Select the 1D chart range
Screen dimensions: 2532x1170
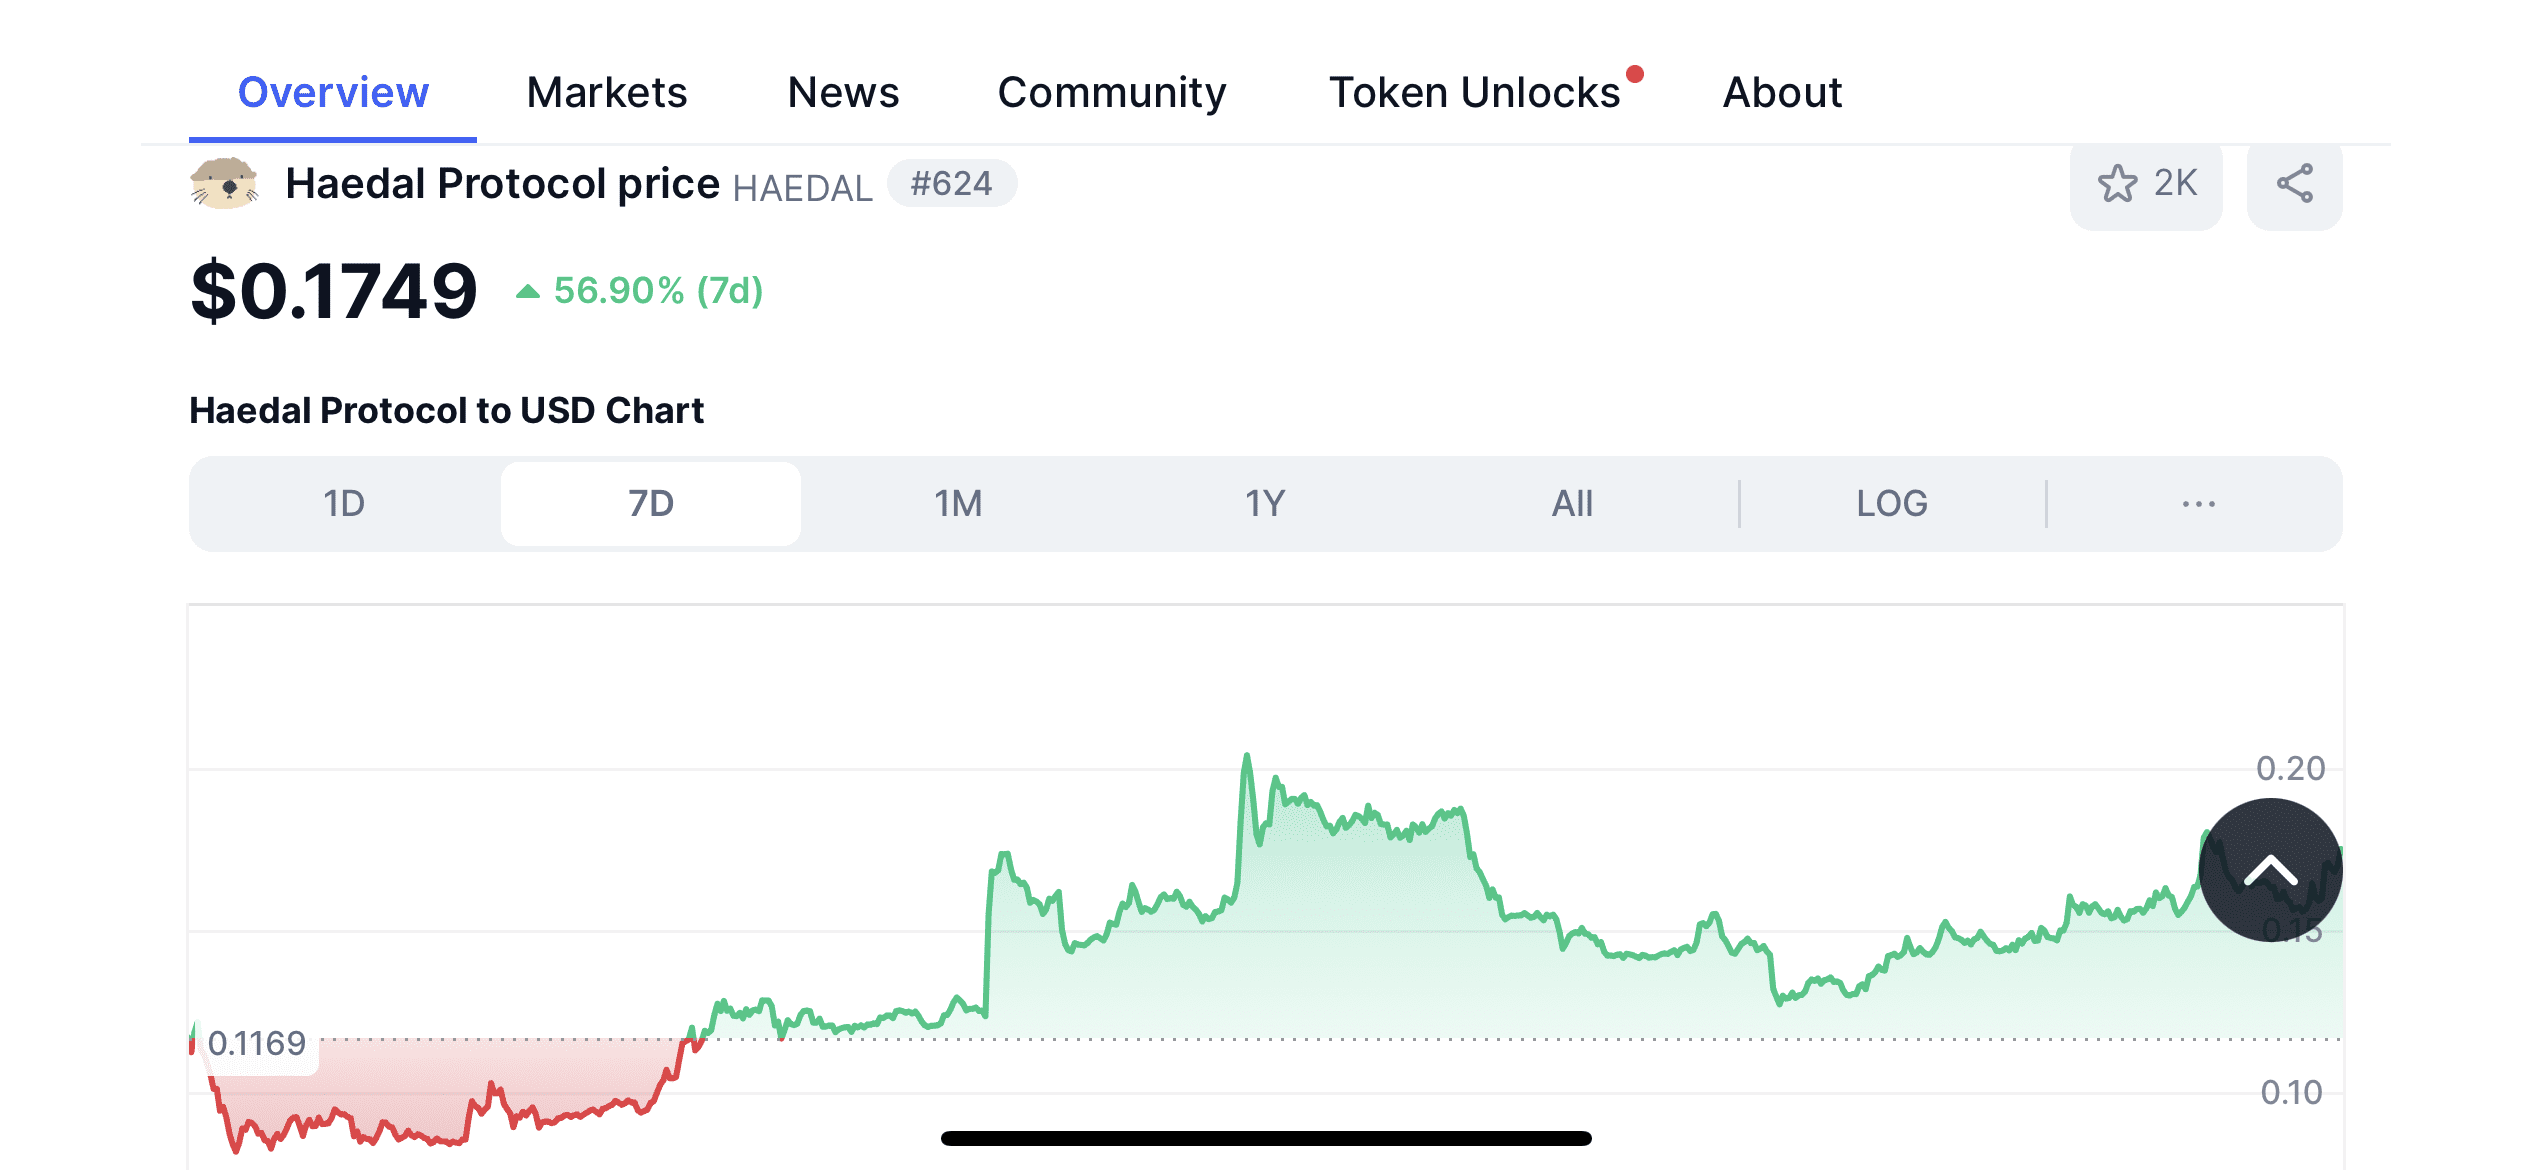(344, 504)
